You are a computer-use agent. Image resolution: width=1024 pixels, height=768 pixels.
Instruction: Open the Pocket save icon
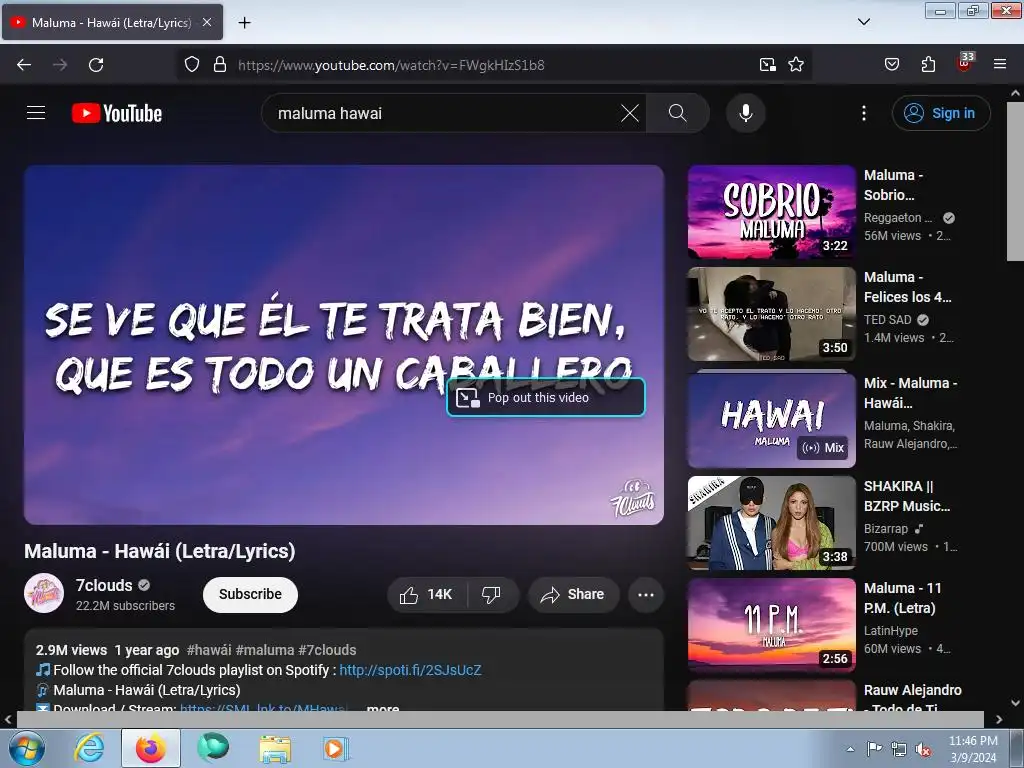pos(891,65)
